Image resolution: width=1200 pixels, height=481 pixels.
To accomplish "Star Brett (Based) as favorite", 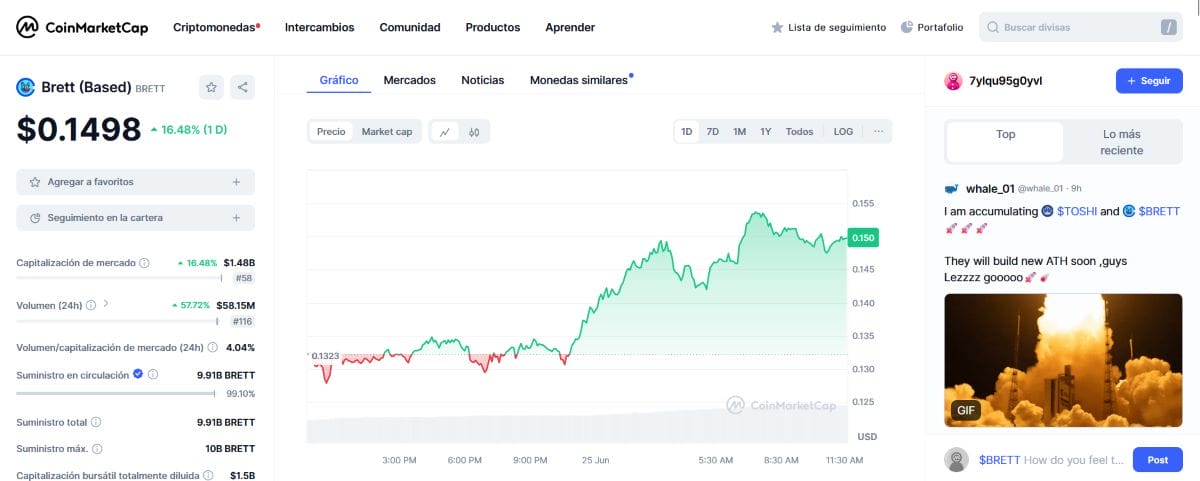I will pyautogui.click(x=211, y=88).
